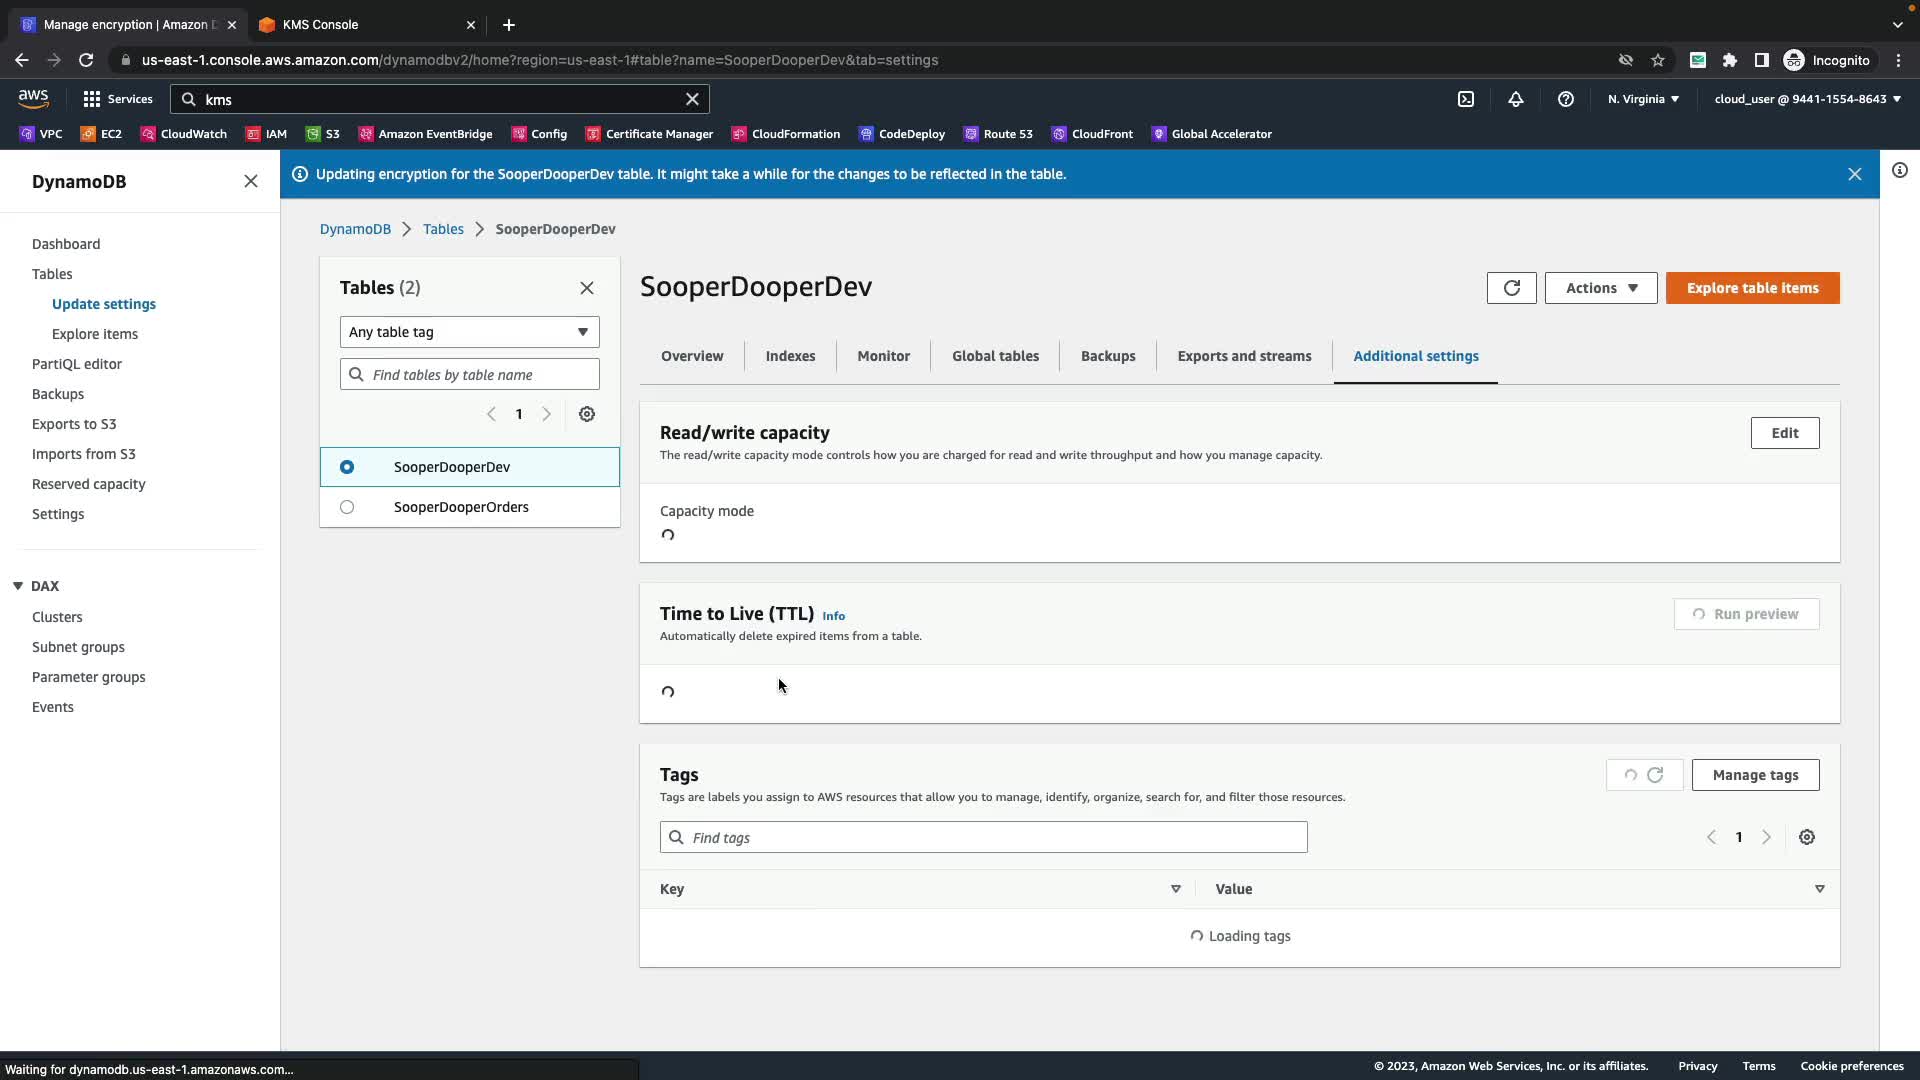Switch to the Exports and streams tab

(1243, 356)
